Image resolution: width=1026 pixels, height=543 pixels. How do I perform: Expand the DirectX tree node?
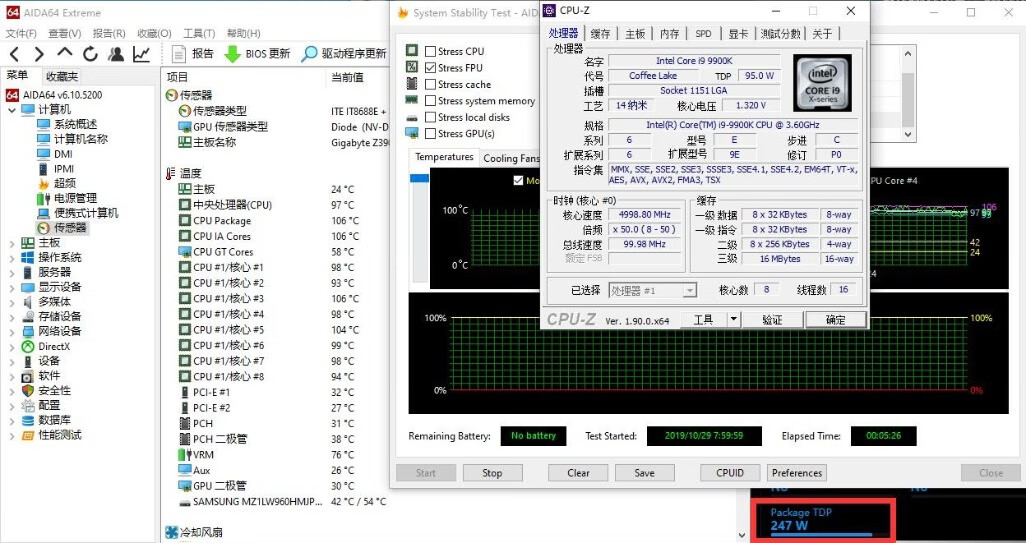click(x=12, y=346)
